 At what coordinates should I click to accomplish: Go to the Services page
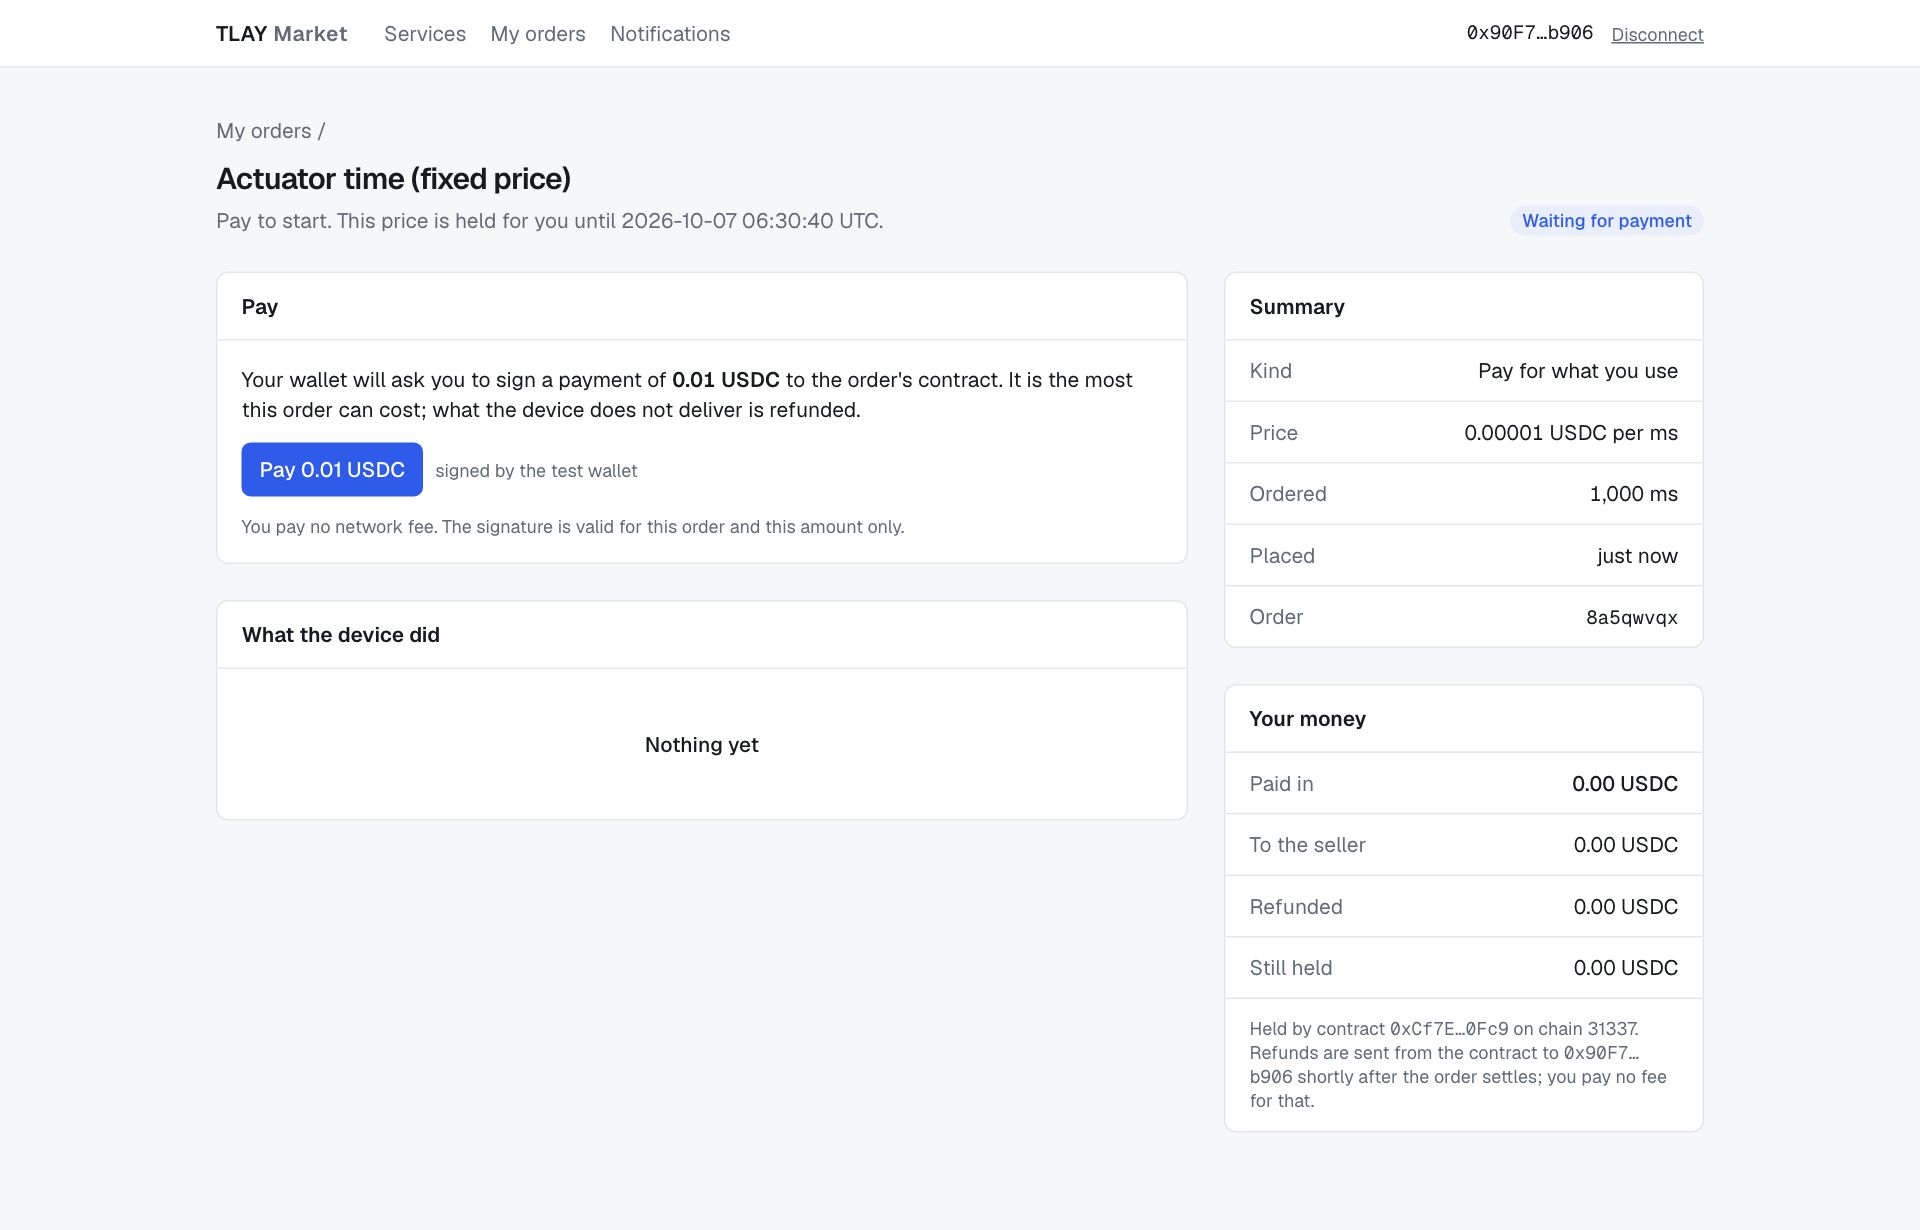pyautogui.click(x=425, y=34)
